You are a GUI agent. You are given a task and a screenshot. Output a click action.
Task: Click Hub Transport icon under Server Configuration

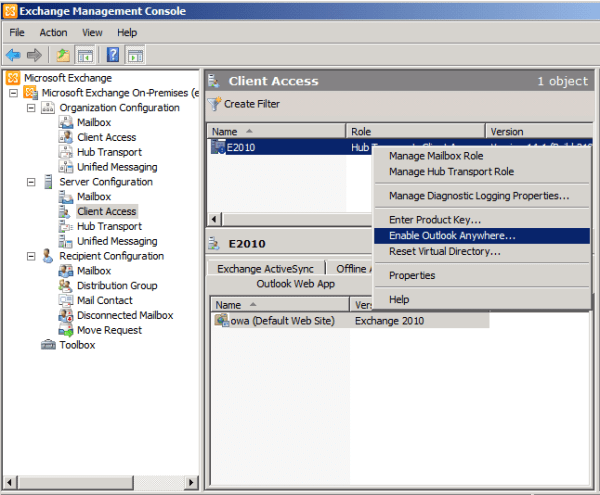click(x=66, y=226)
